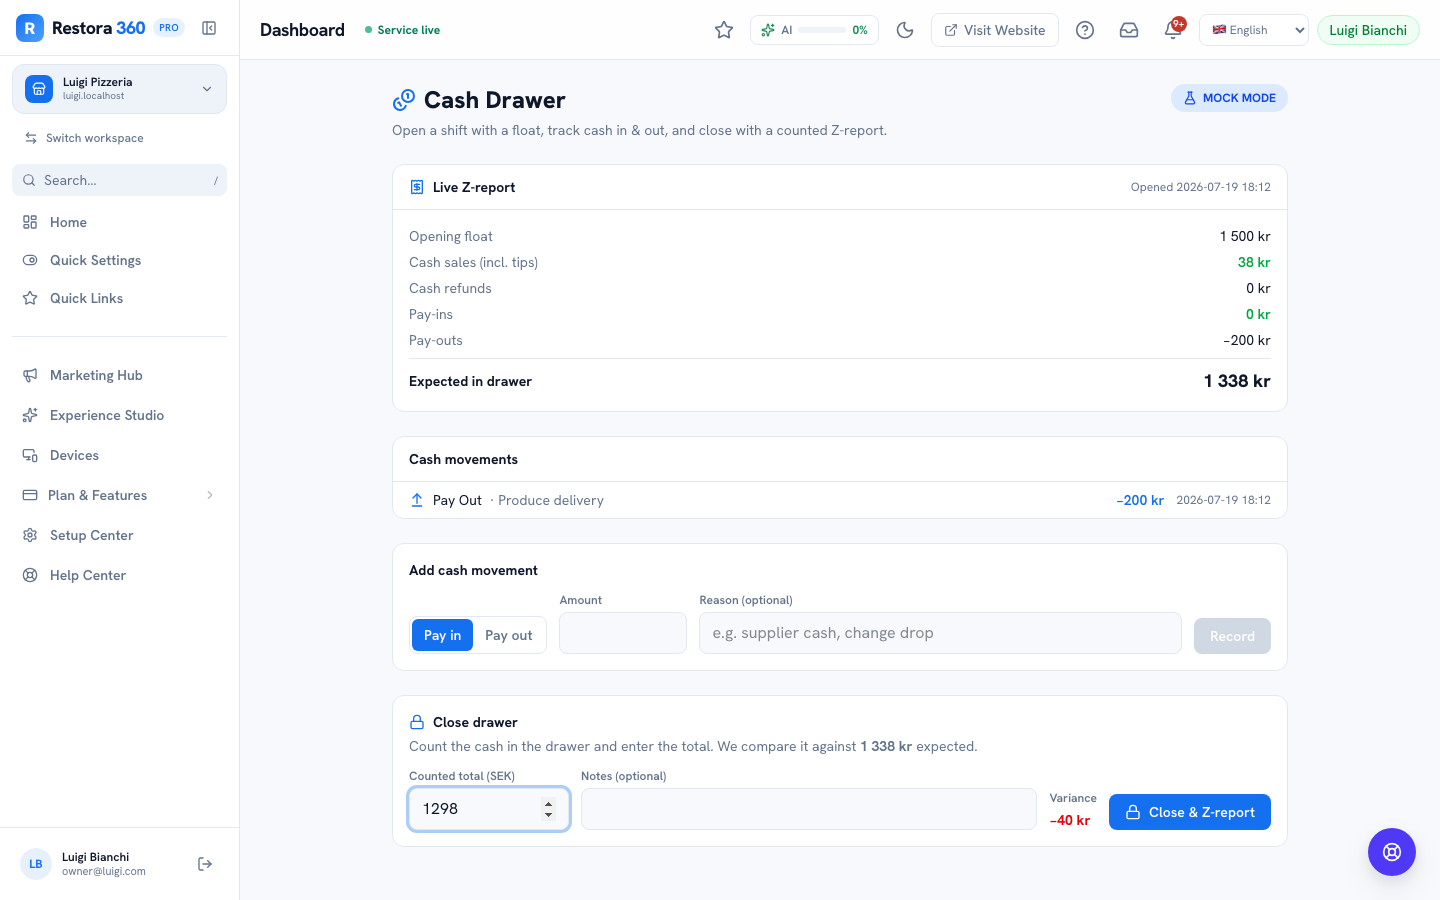Click the Cash Drawer heading icon
The height and width of the screenshot is (900, 1440).
pyautogui.click(x=404, y=100)
